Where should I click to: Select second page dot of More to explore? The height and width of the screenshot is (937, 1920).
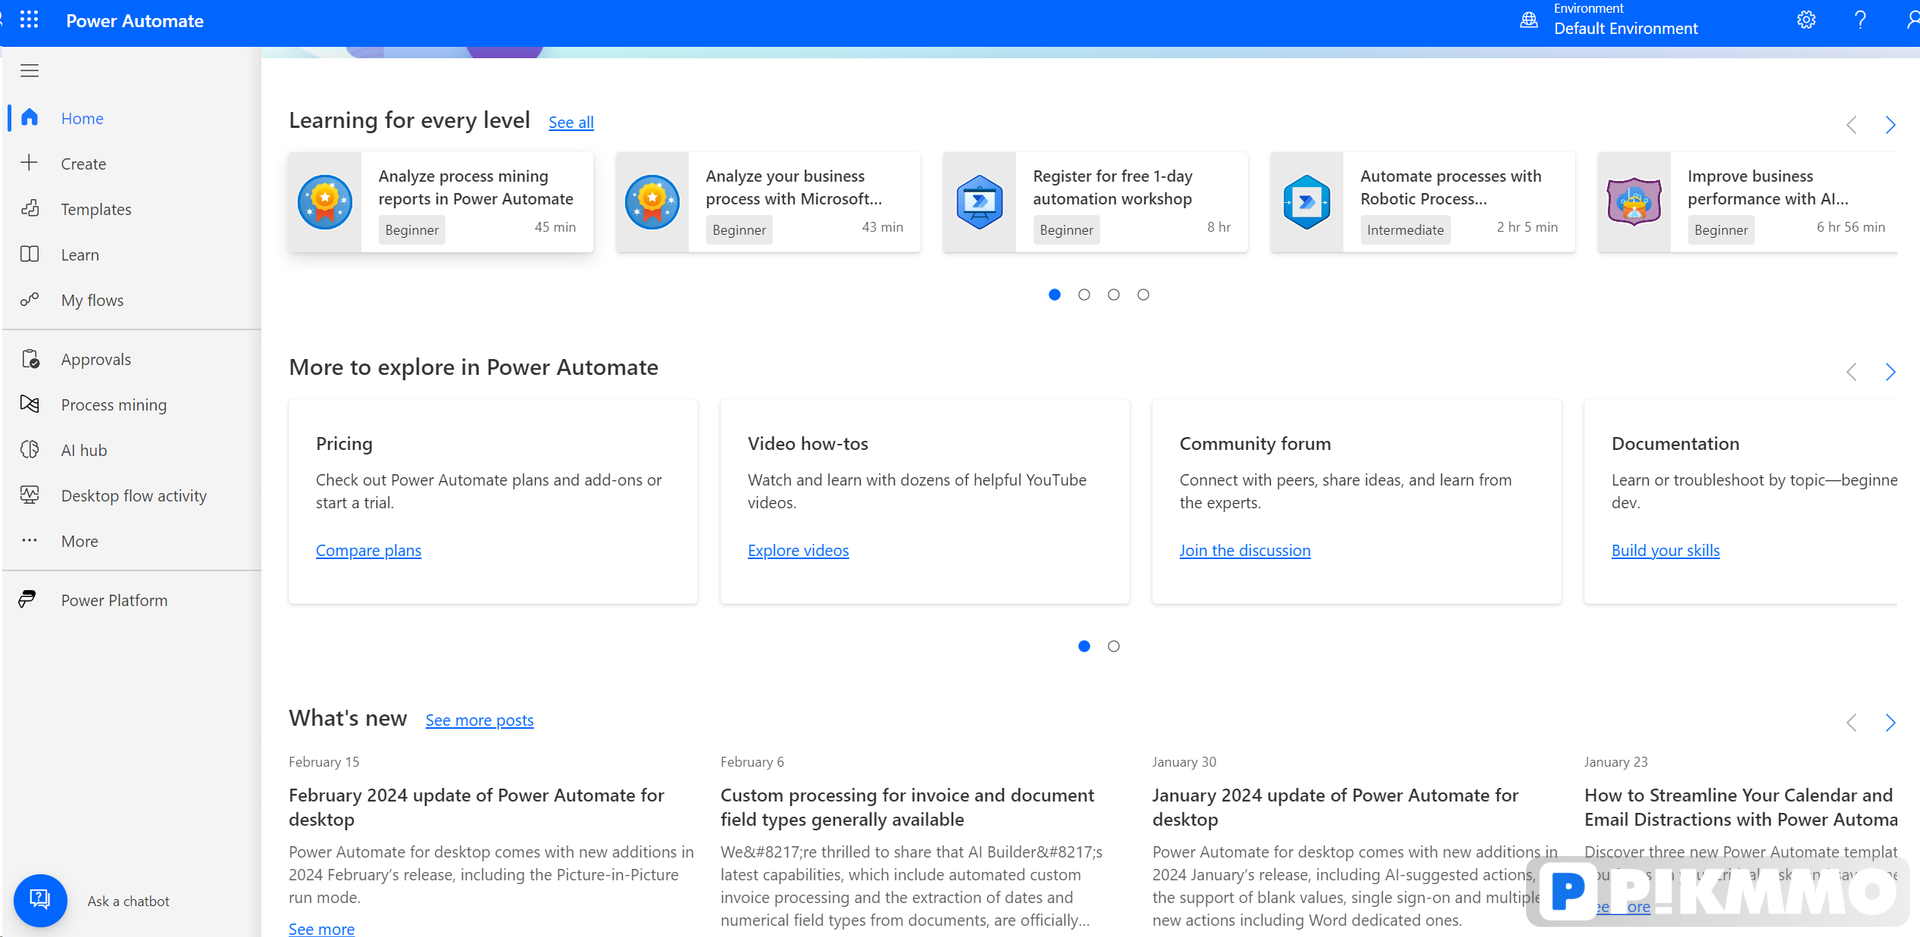tap(1113, 646)
